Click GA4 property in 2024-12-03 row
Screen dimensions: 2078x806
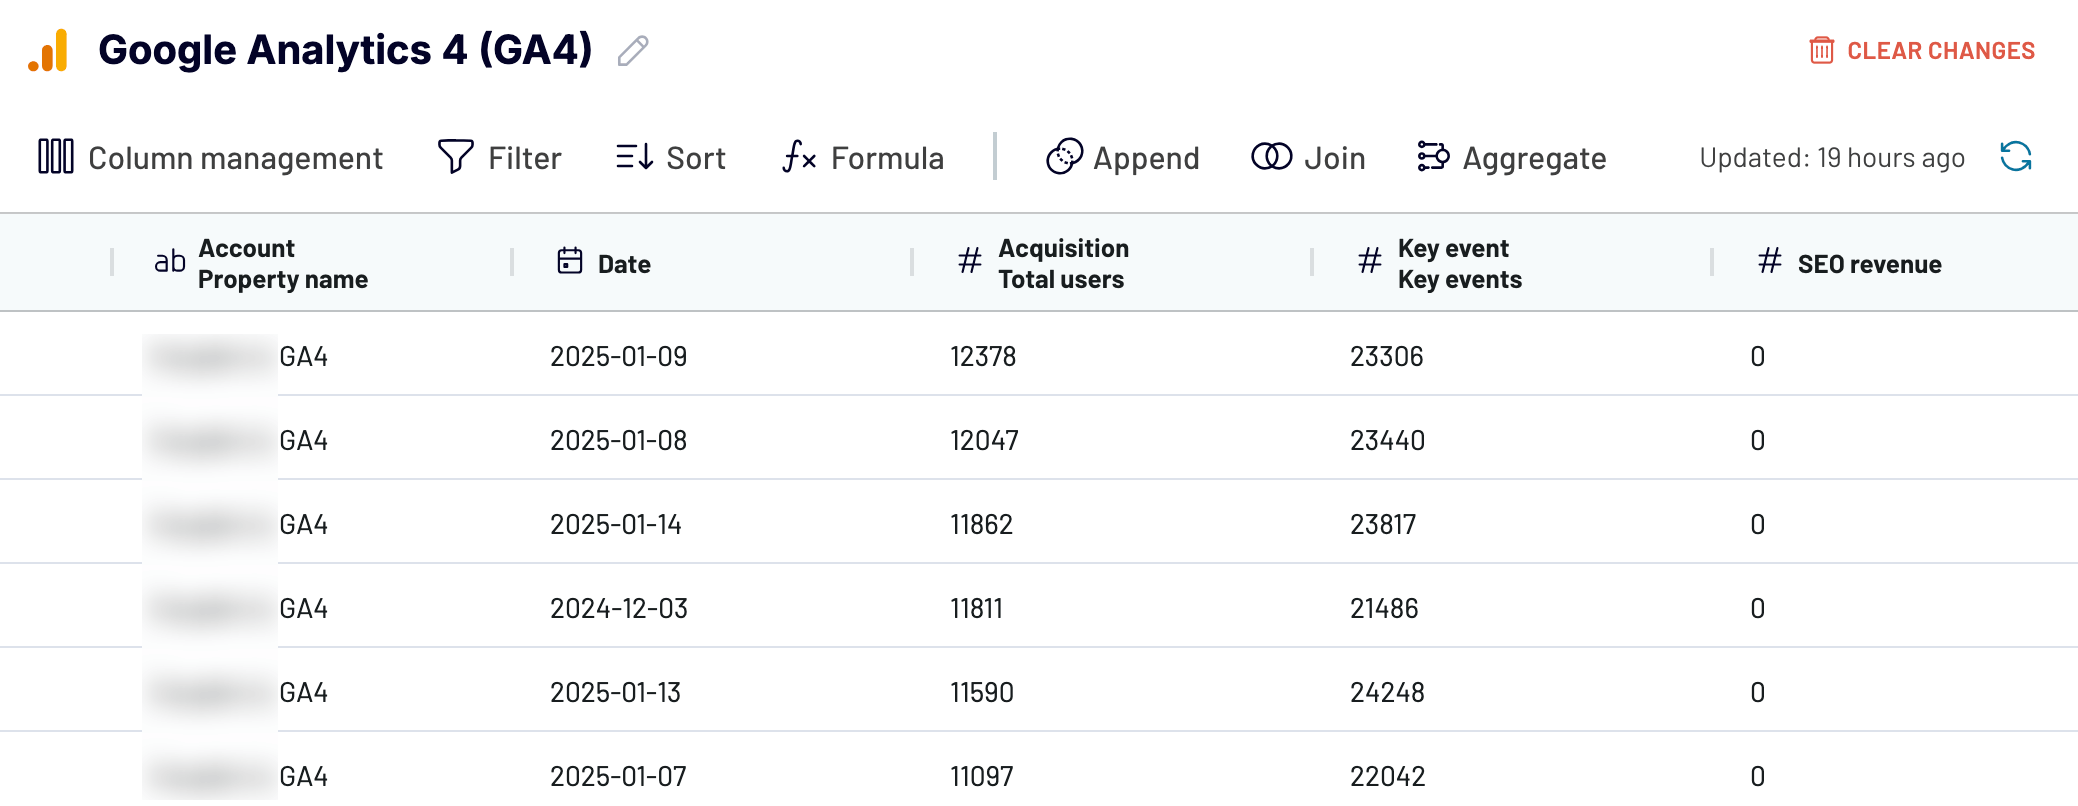coord(303,609)
